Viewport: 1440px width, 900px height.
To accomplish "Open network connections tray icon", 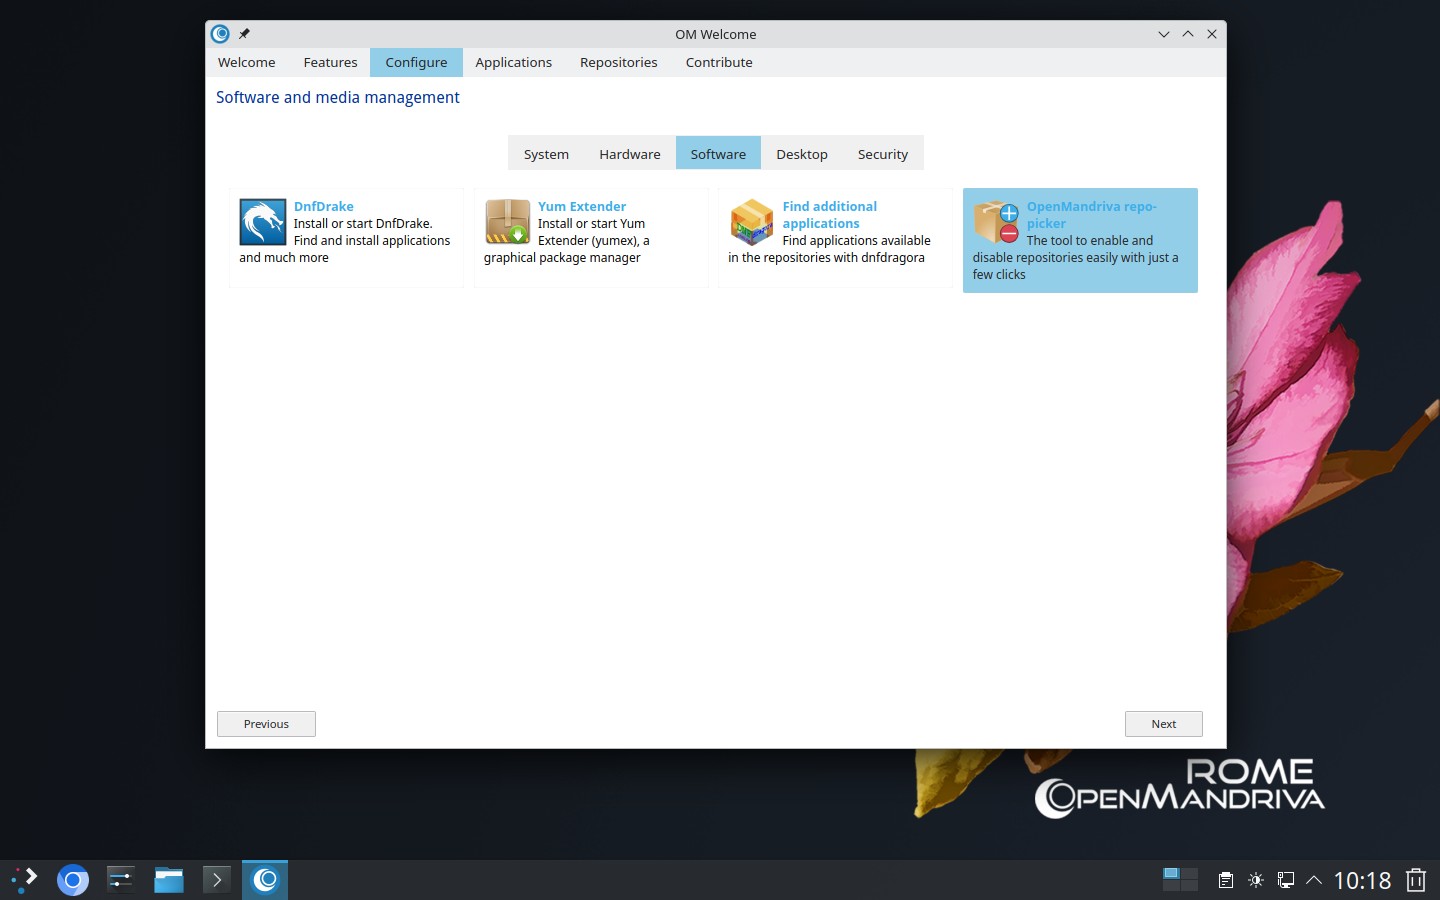I will click(1286, 880).
